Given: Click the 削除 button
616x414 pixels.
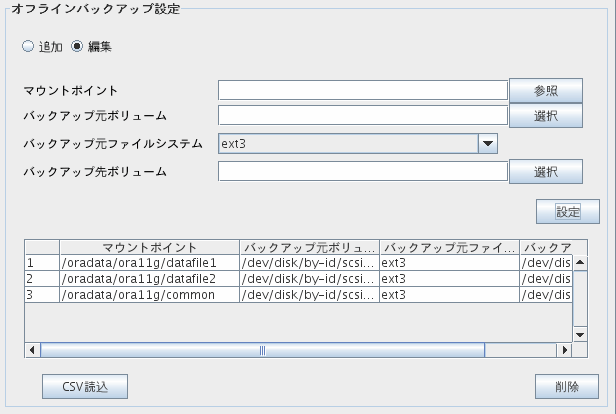Looking at the screenshot, I should tap(567, 387).
